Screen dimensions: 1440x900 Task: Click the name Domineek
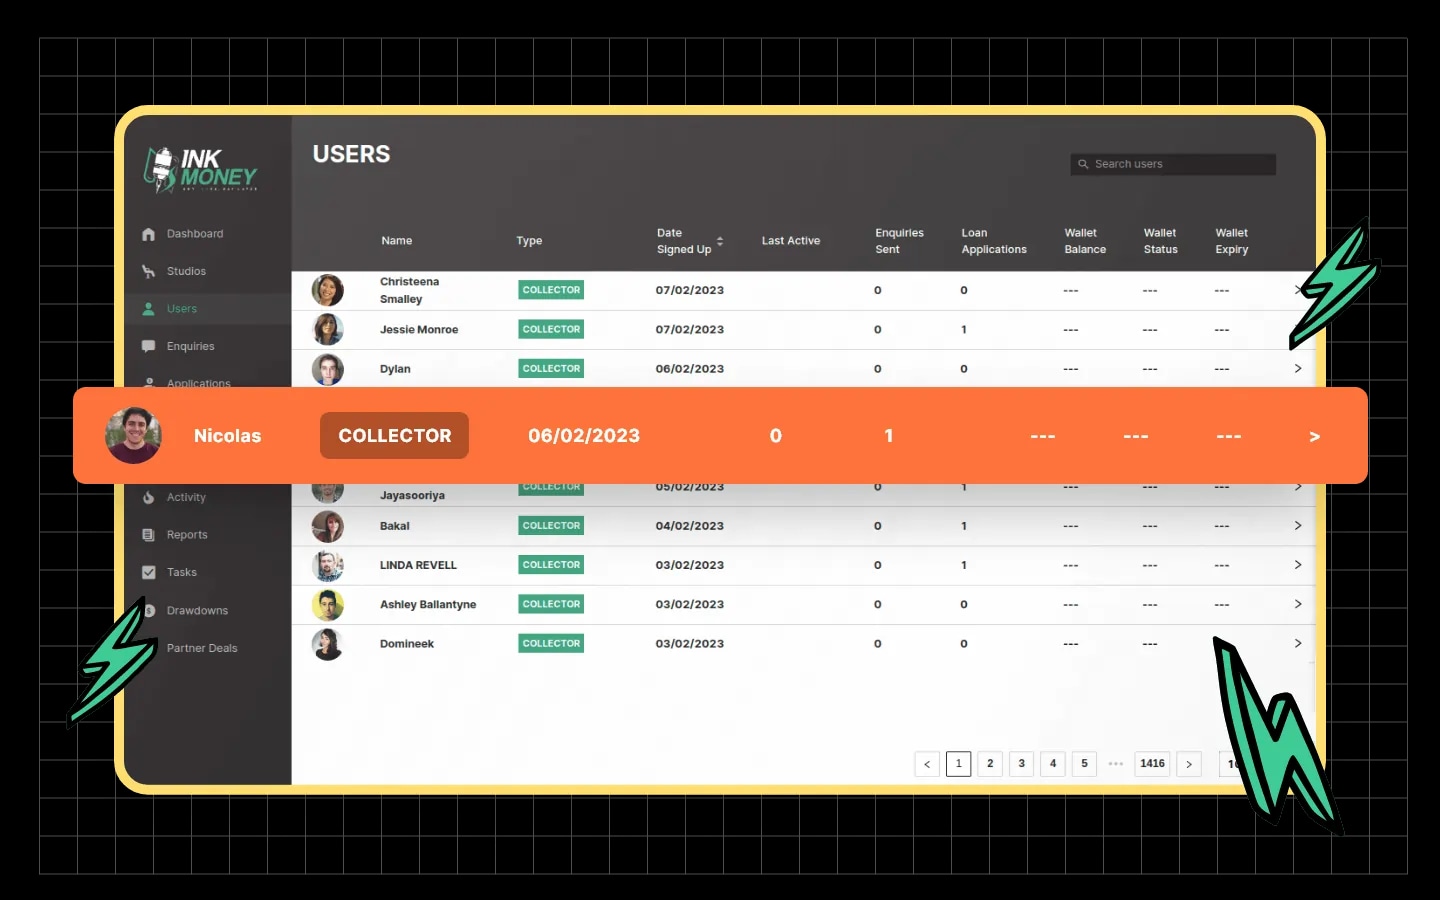pyautogui.click(x=407, y=644)
